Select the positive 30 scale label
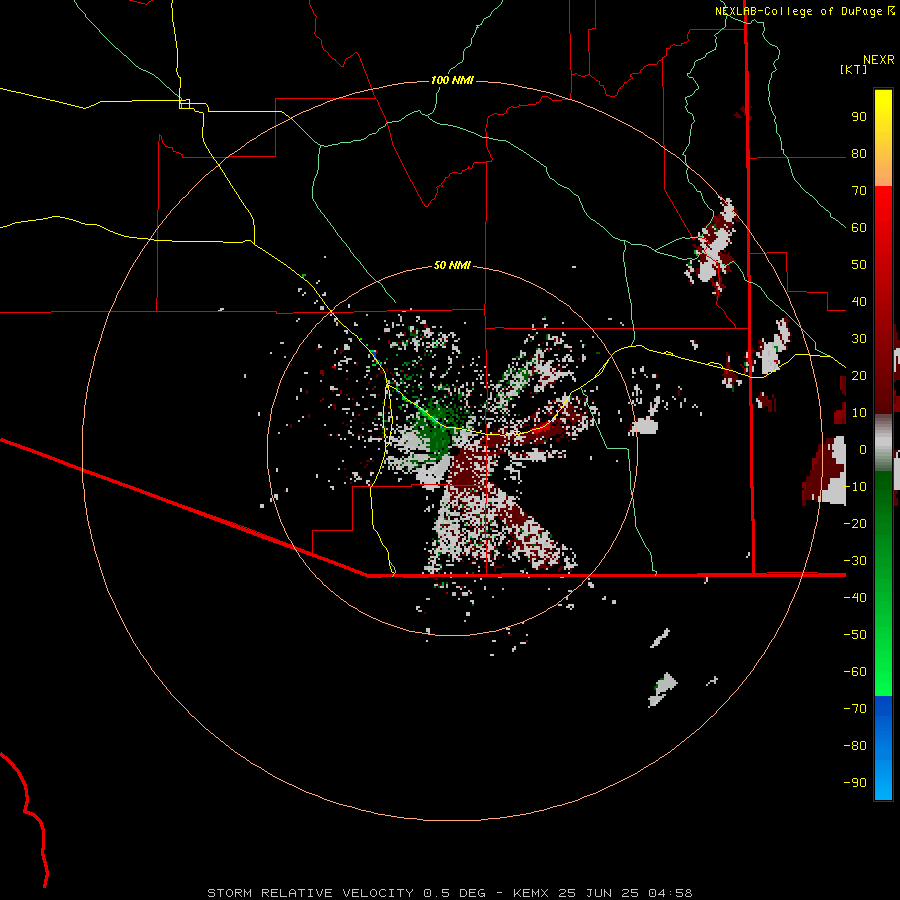Image resolution: width=900 pixels, height=900 pixels. pyautogui.click(x=859, y=339)
